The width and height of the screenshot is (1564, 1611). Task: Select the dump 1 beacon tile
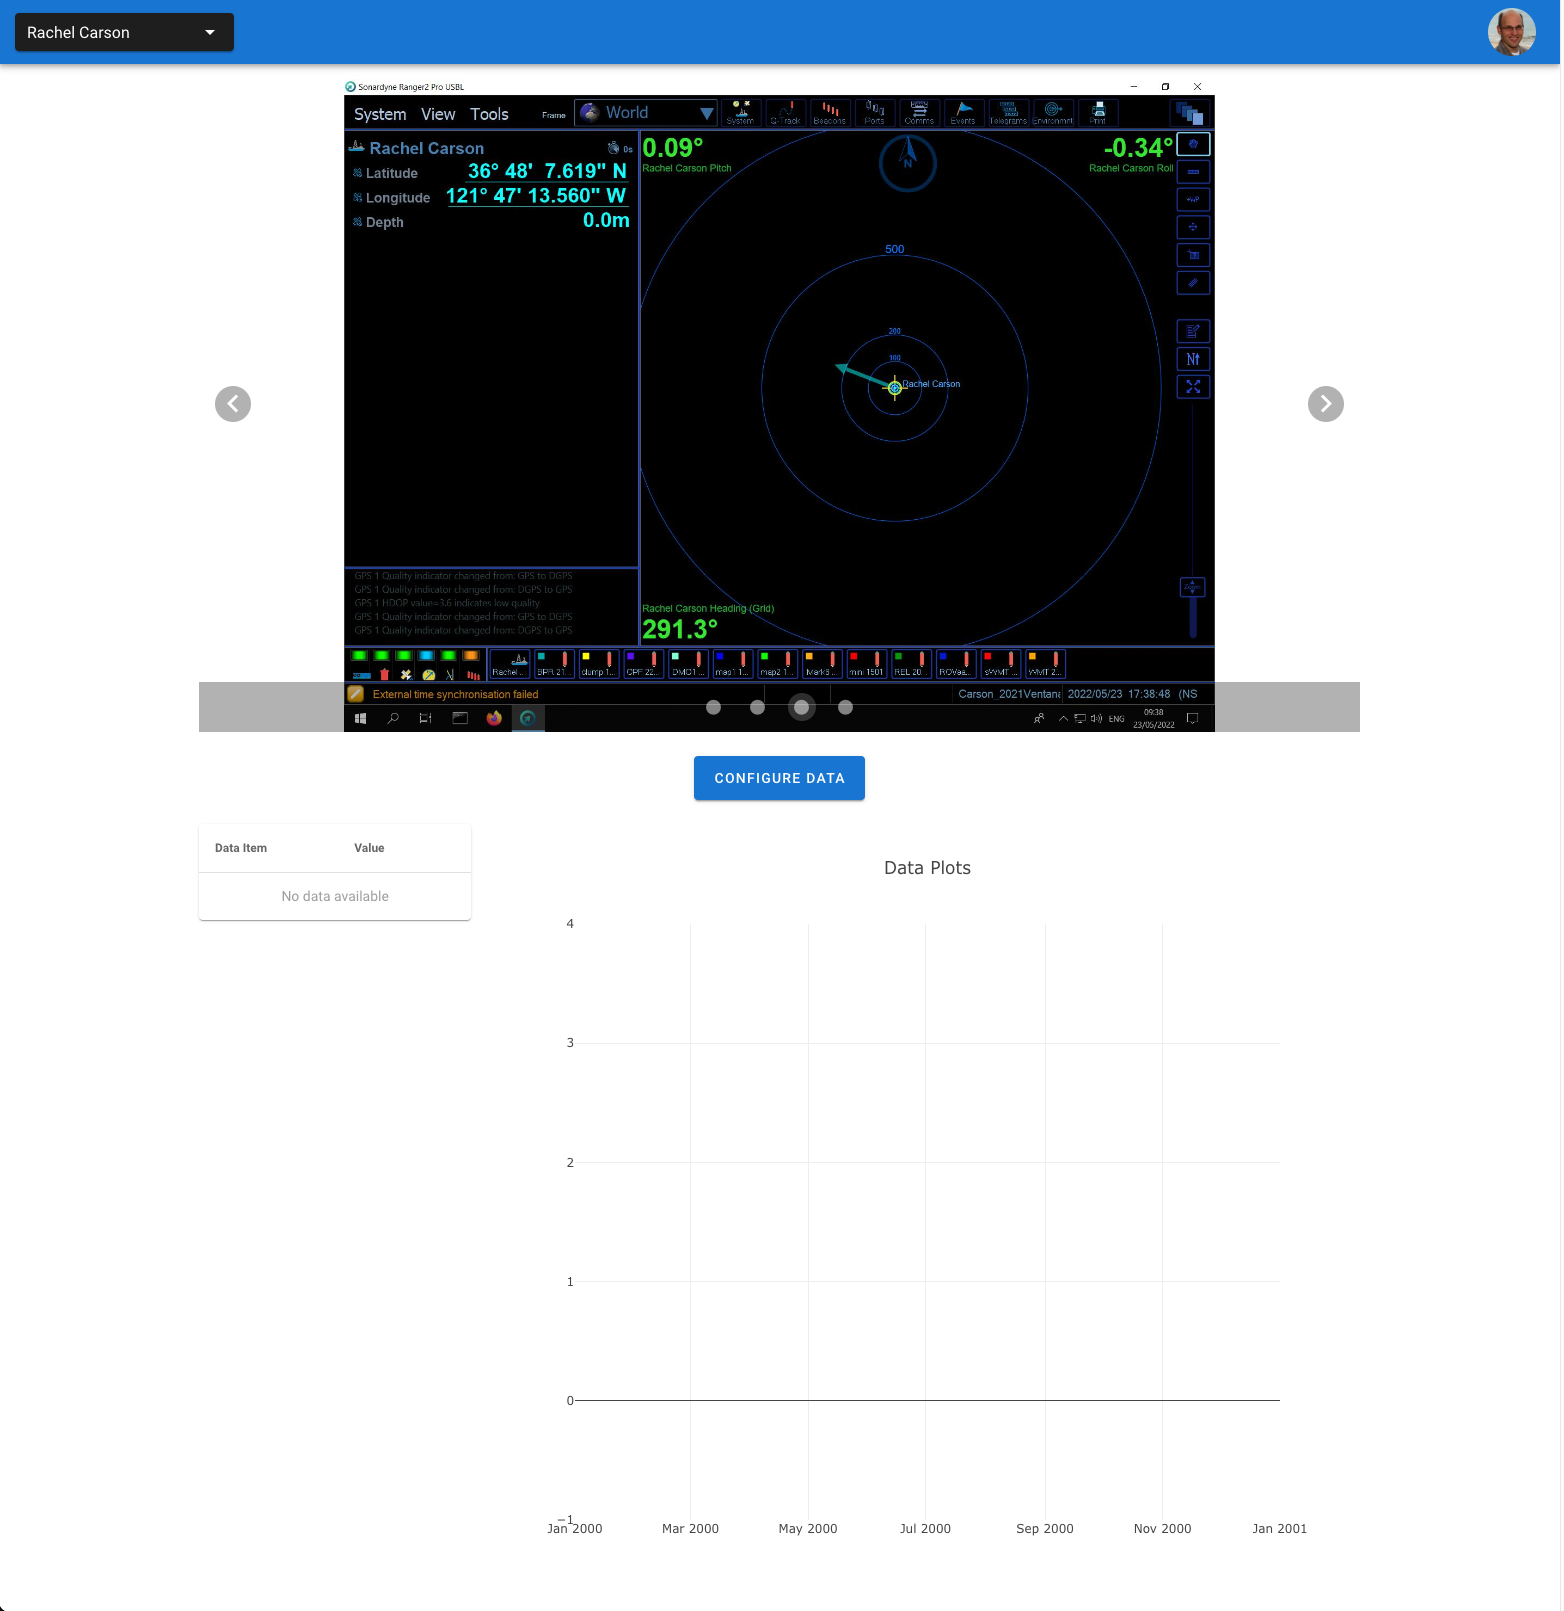599,664
